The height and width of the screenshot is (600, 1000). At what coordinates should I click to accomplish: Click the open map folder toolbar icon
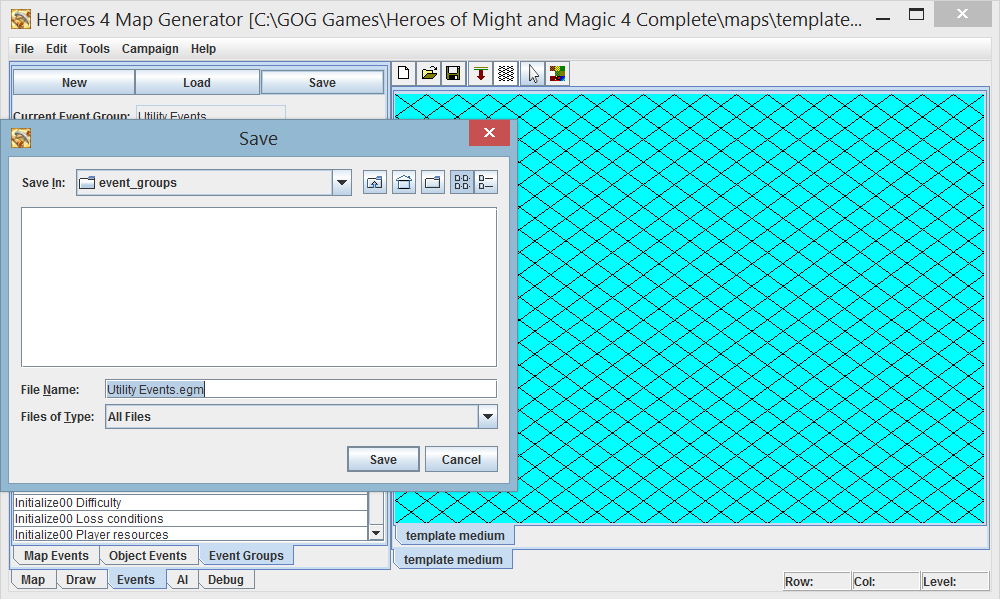pos(429,73)
